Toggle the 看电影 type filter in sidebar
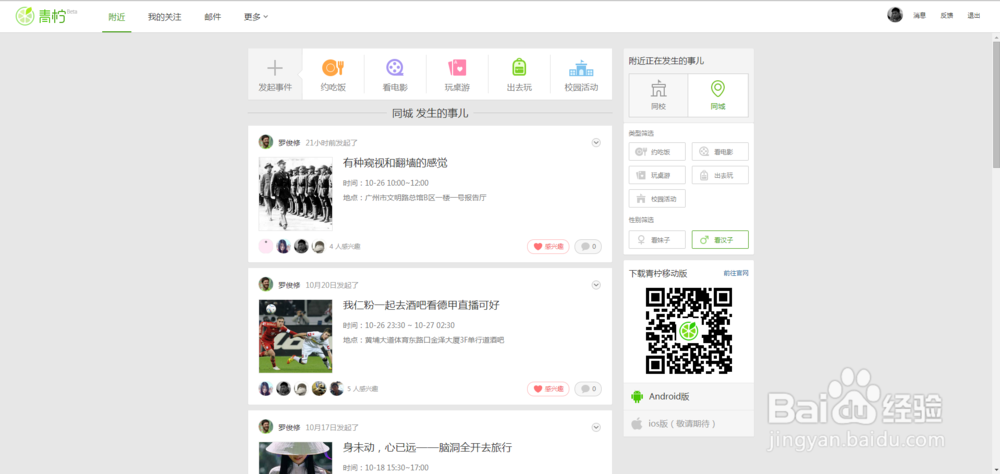Screen dimensions: 1000x474 [x=720, y=152]
